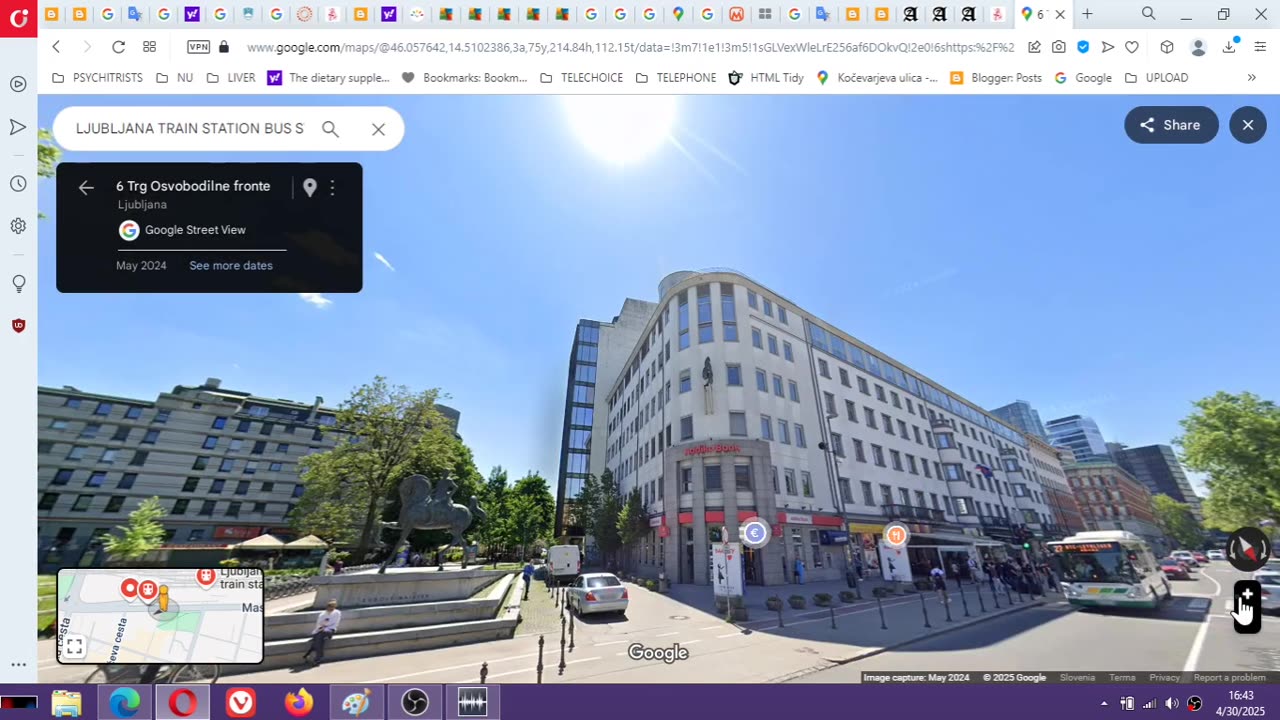Open the TELEPHONE bookmarks folder
The width and height of the screenshot is (1280, 720).
coord(675,77)
